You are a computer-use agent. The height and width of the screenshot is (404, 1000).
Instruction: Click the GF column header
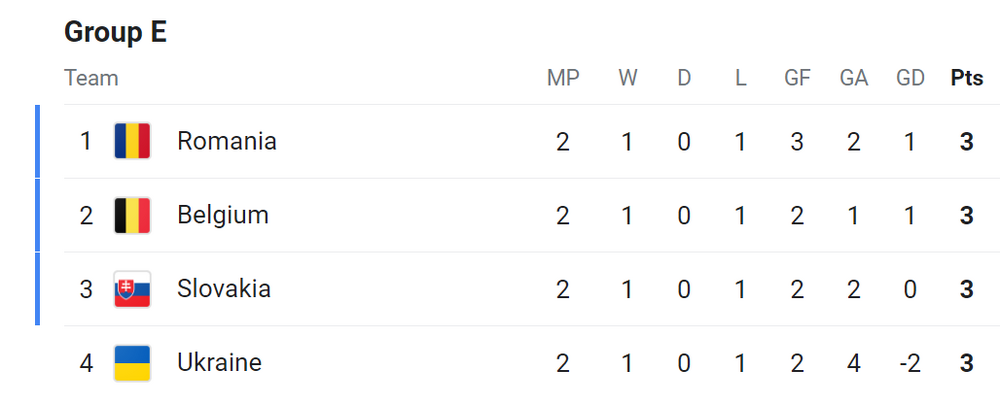tap(797, 78)
